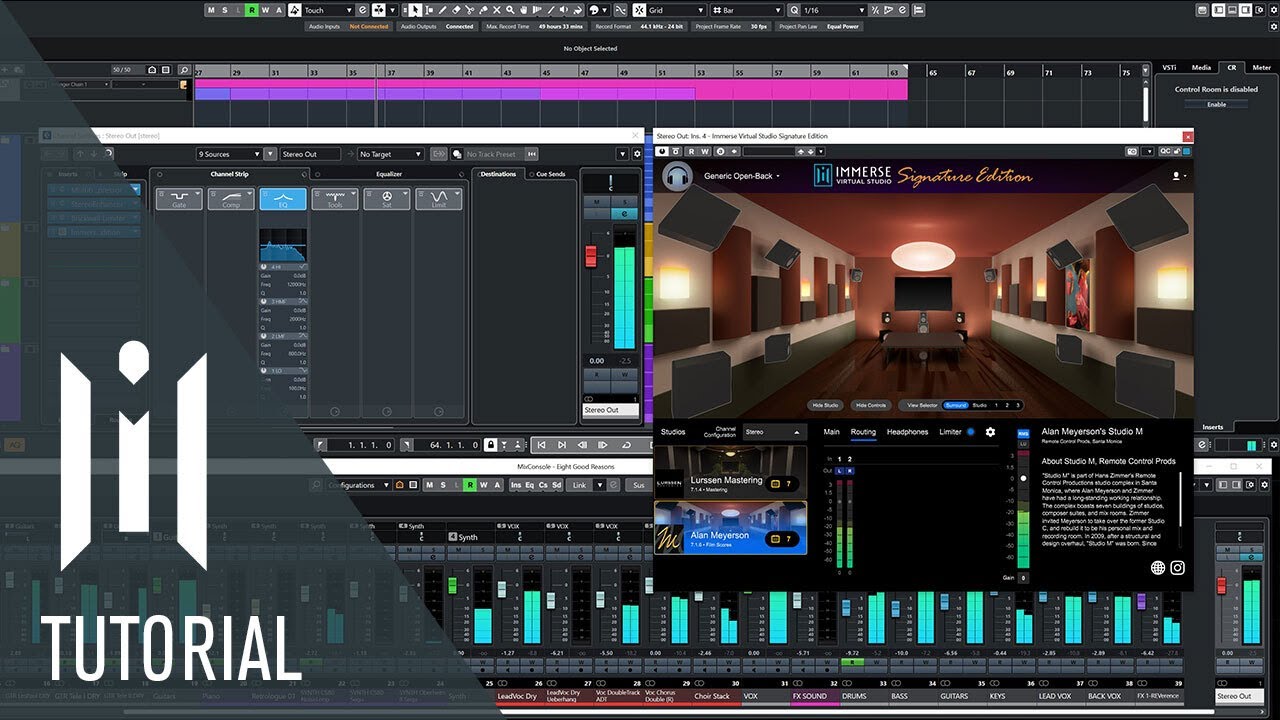Toggle plug-in Read automation R button
1280x720 pixels.
click(x=691, y=151)
